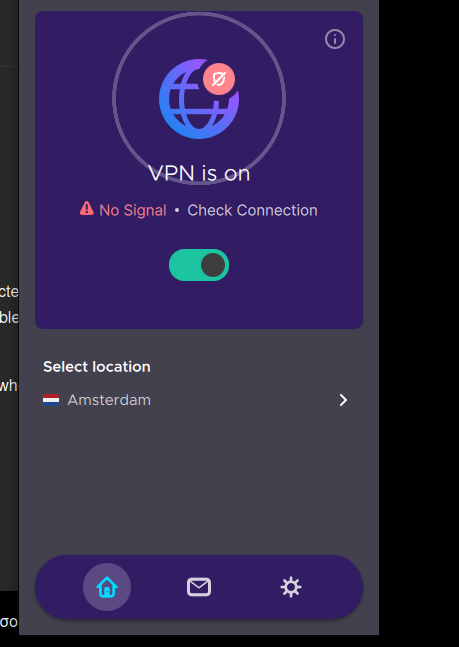This screenshot has height=647, width=459.
Task: Click the Netherlands flag icon
Action: pos(51,400)
